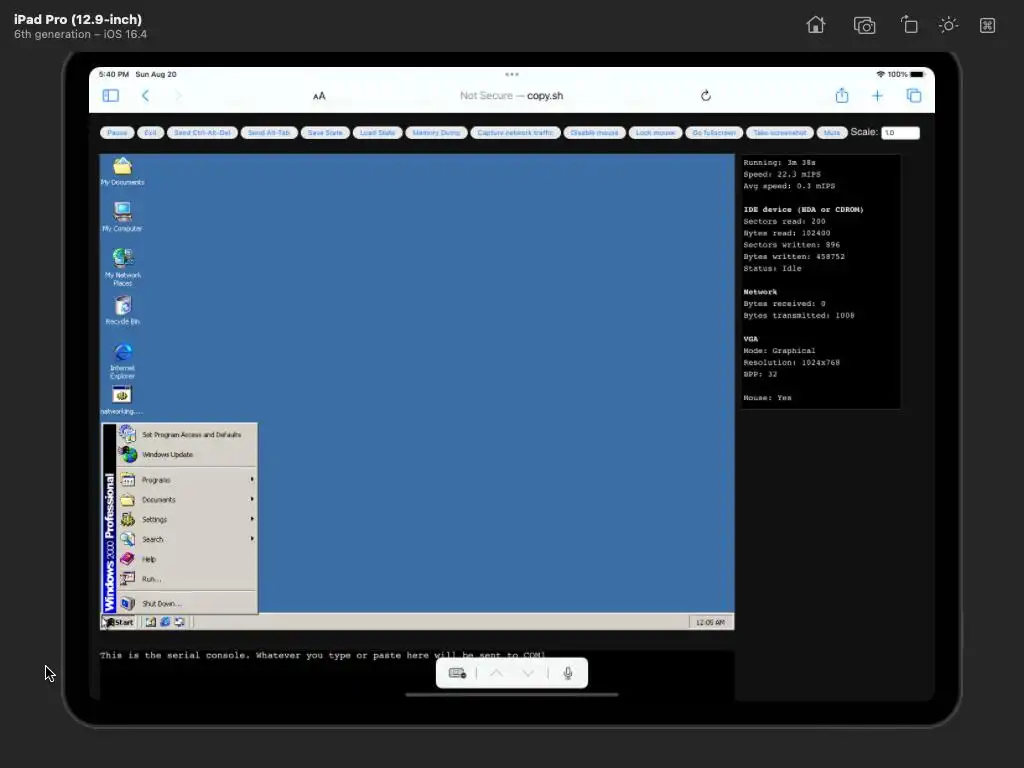This screenshot has width=1024, height=768.
Task: Toggle the Disable mouse button
Action: coord(594,133)
